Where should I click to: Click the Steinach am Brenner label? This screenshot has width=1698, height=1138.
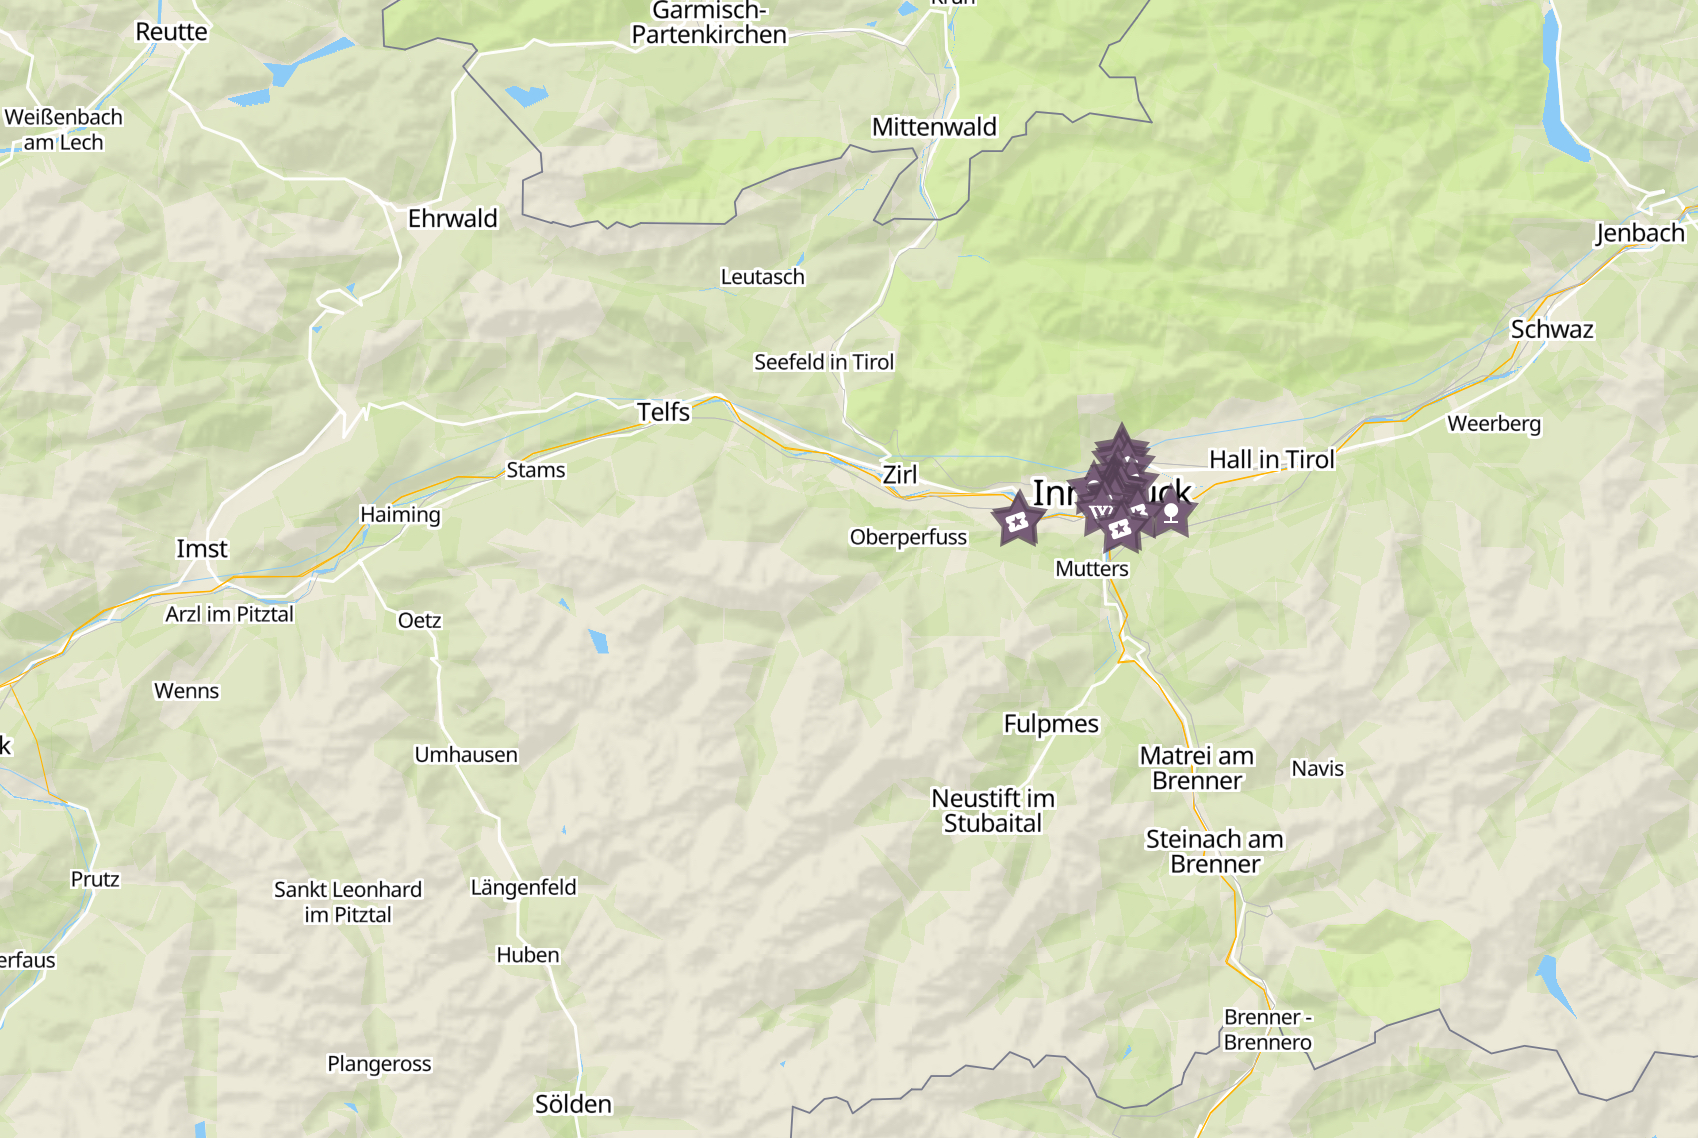(x=1215, y=851)
